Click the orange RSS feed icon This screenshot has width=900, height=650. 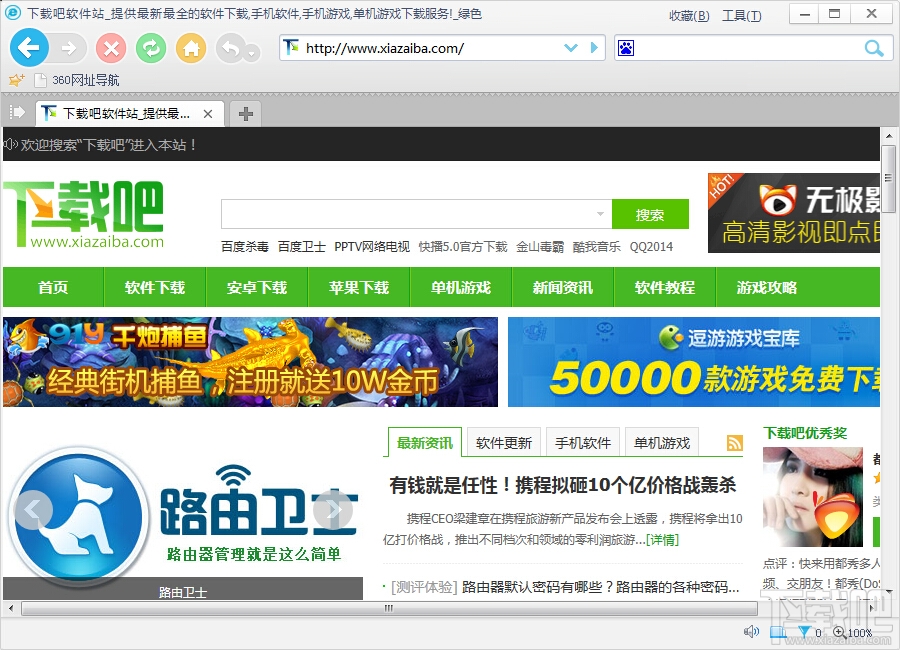click(735, 443)
